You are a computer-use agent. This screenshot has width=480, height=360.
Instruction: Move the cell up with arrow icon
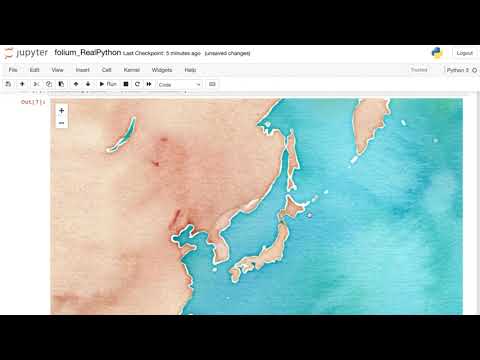click(x=76, y=84)
